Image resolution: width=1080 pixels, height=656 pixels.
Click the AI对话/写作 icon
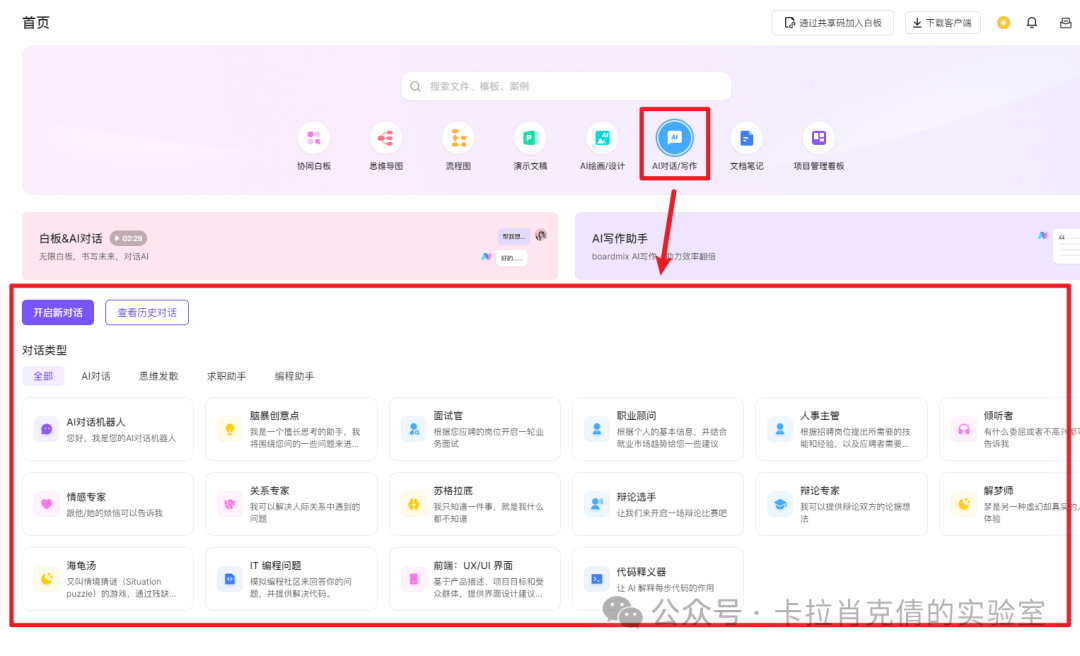tap(674, 138)
